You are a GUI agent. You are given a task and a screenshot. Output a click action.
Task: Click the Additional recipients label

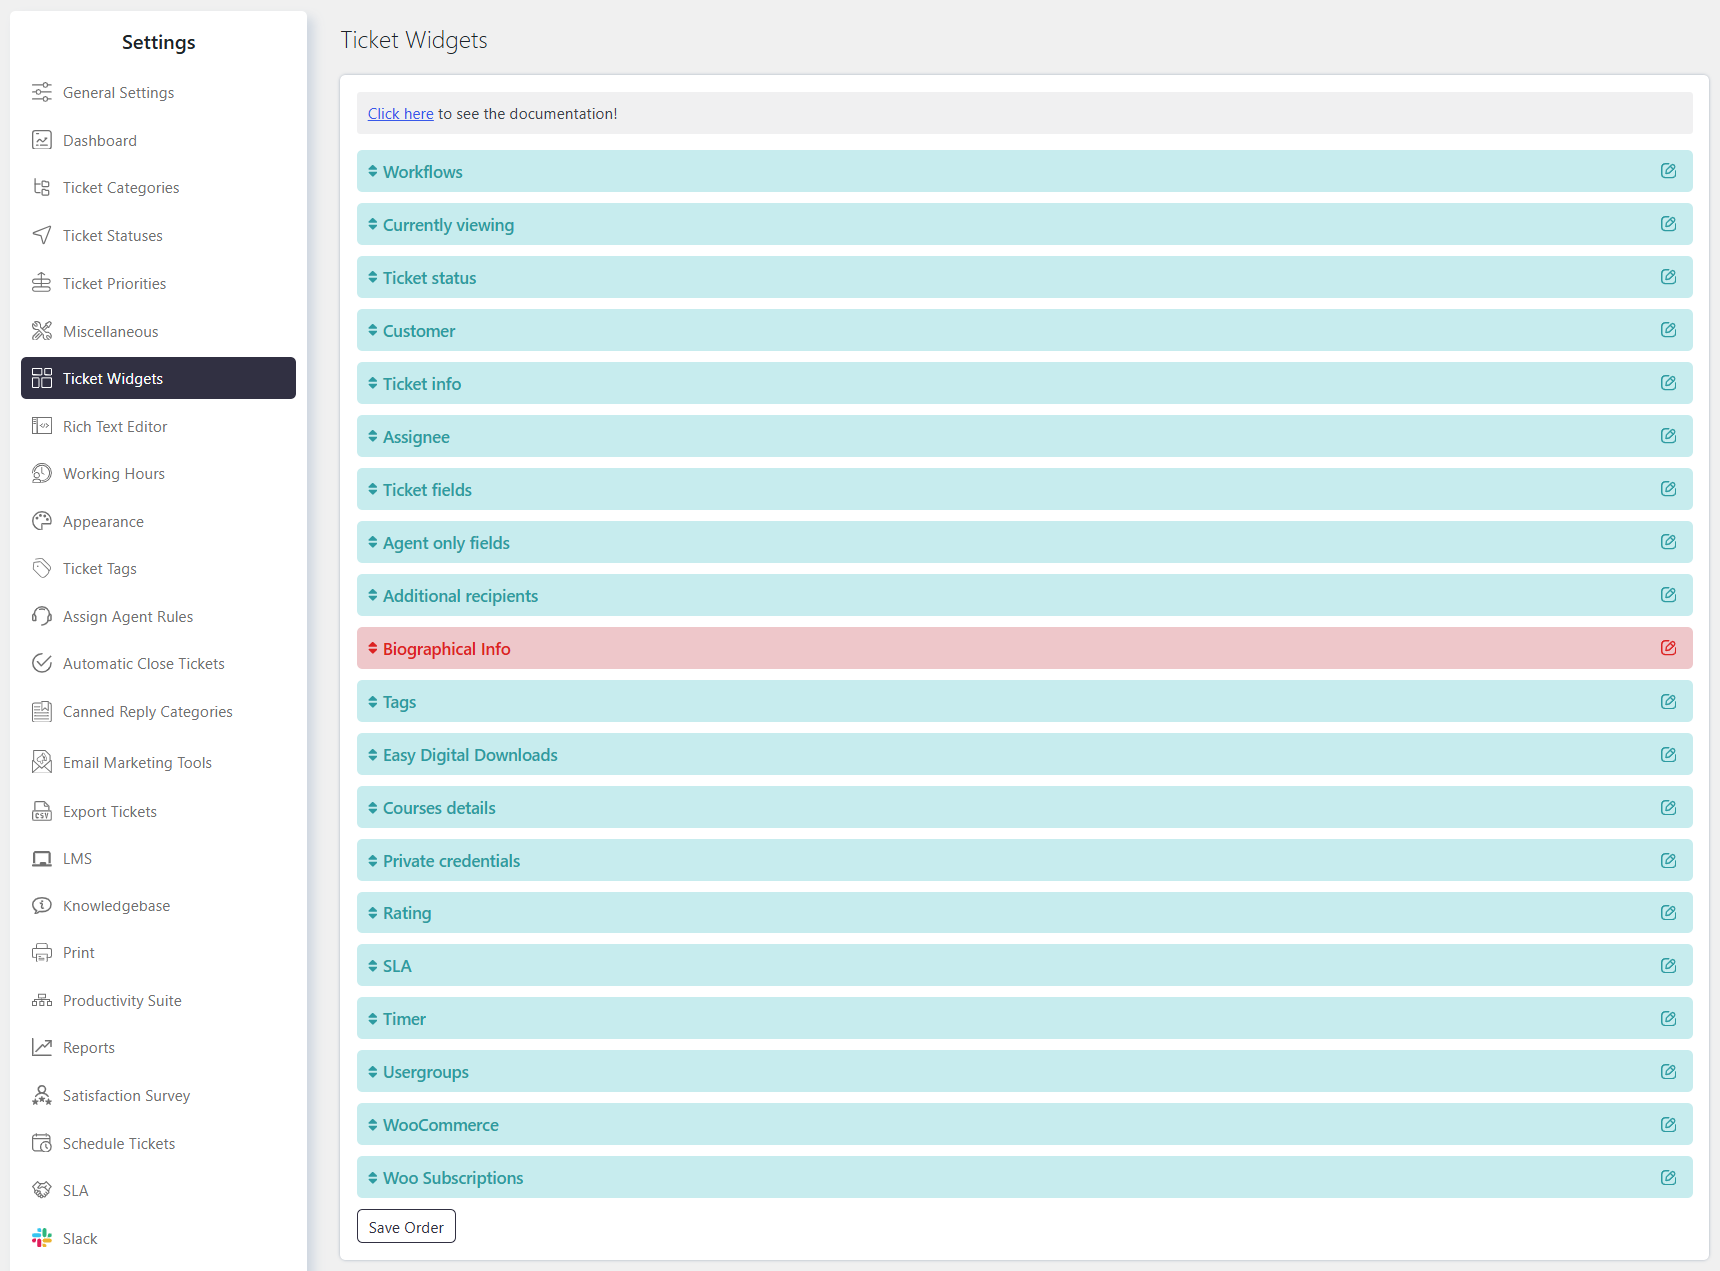(460, 596)
